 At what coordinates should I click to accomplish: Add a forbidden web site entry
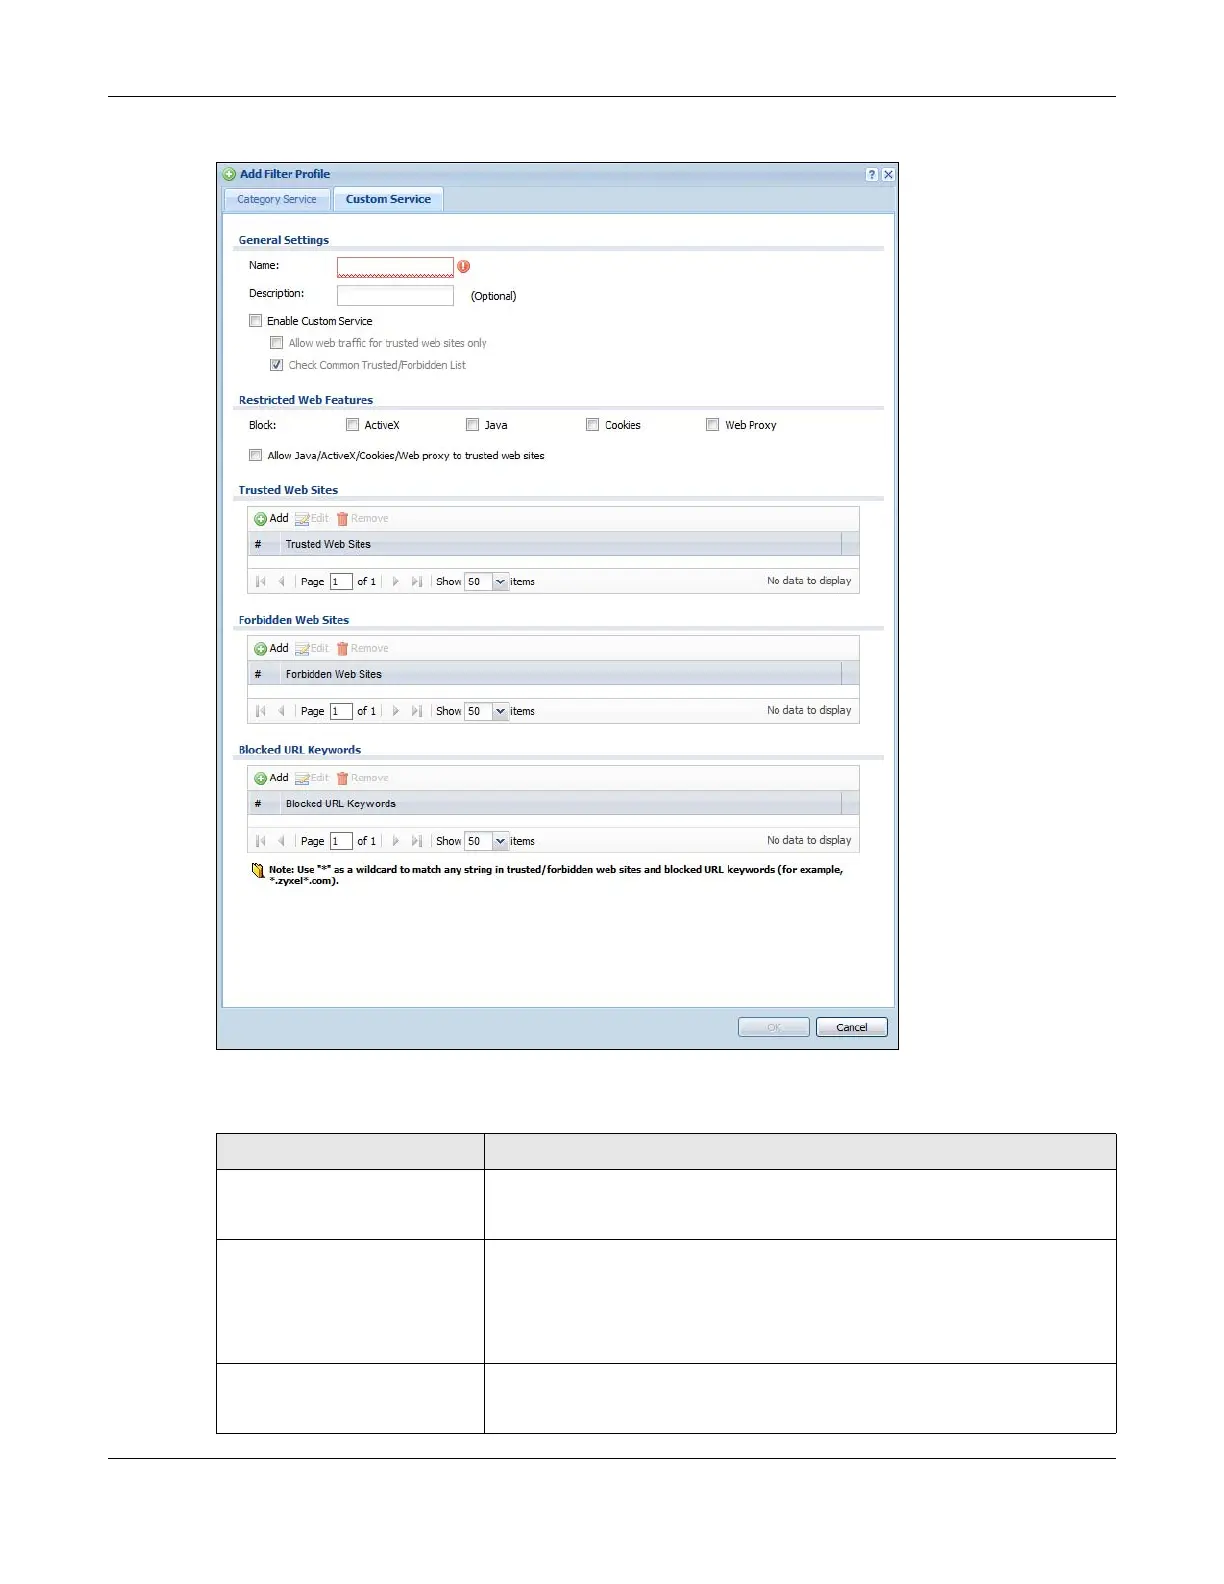pos(271,648)
